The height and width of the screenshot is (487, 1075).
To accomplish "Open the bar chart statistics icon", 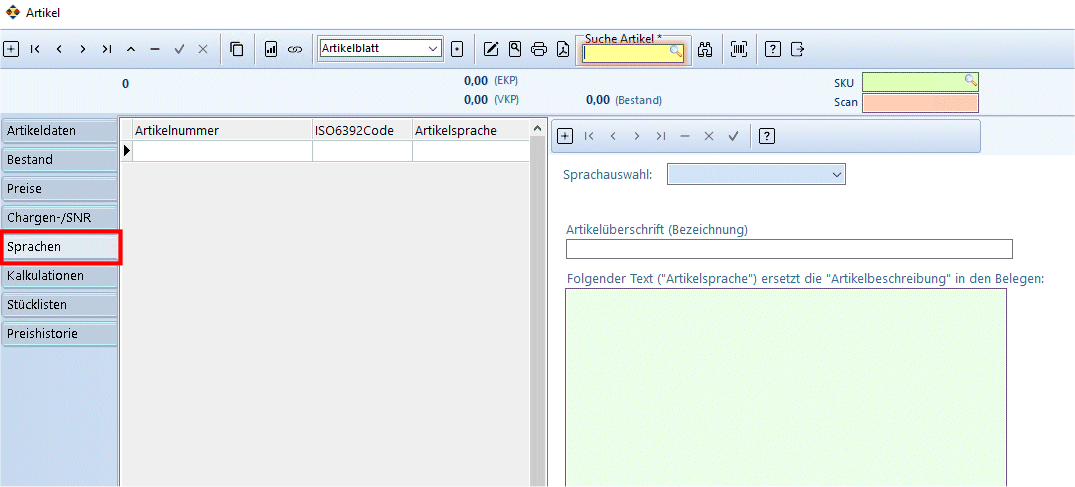I will point(271,49).
